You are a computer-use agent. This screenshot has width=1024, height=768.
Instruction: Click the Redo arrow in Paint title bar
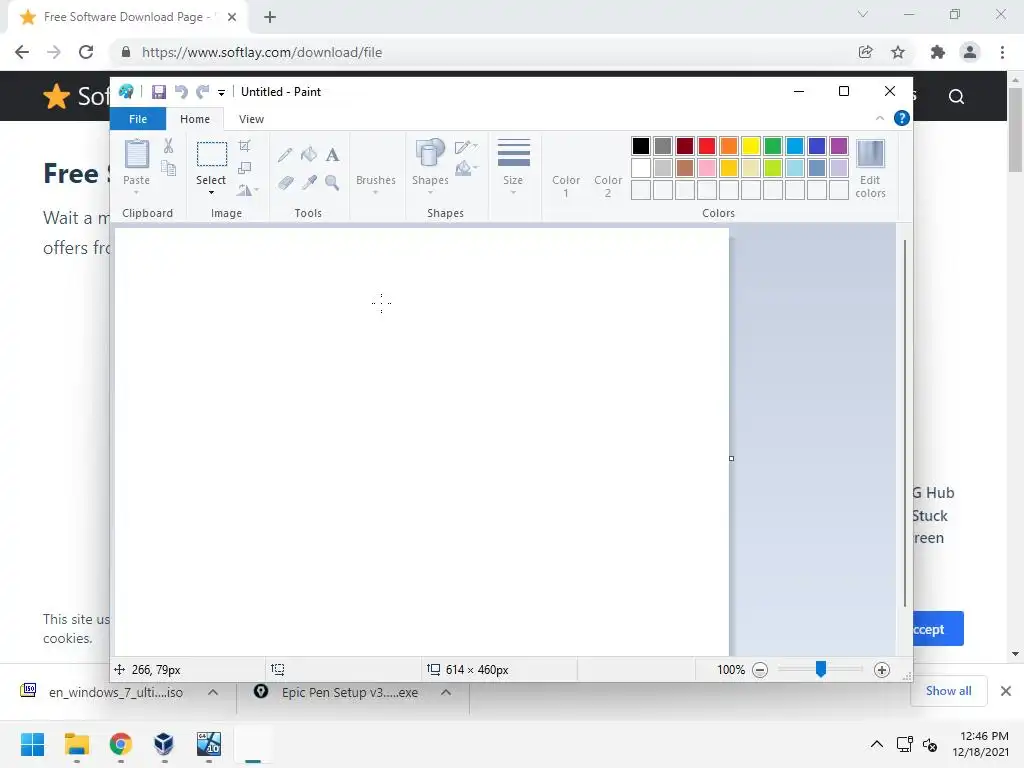pos(203,92)
